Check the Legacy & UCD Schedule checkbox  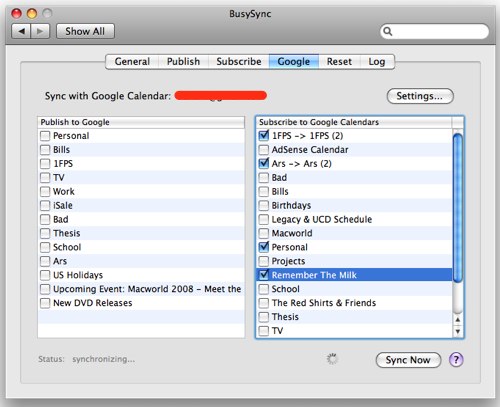(x=264, y=219)
